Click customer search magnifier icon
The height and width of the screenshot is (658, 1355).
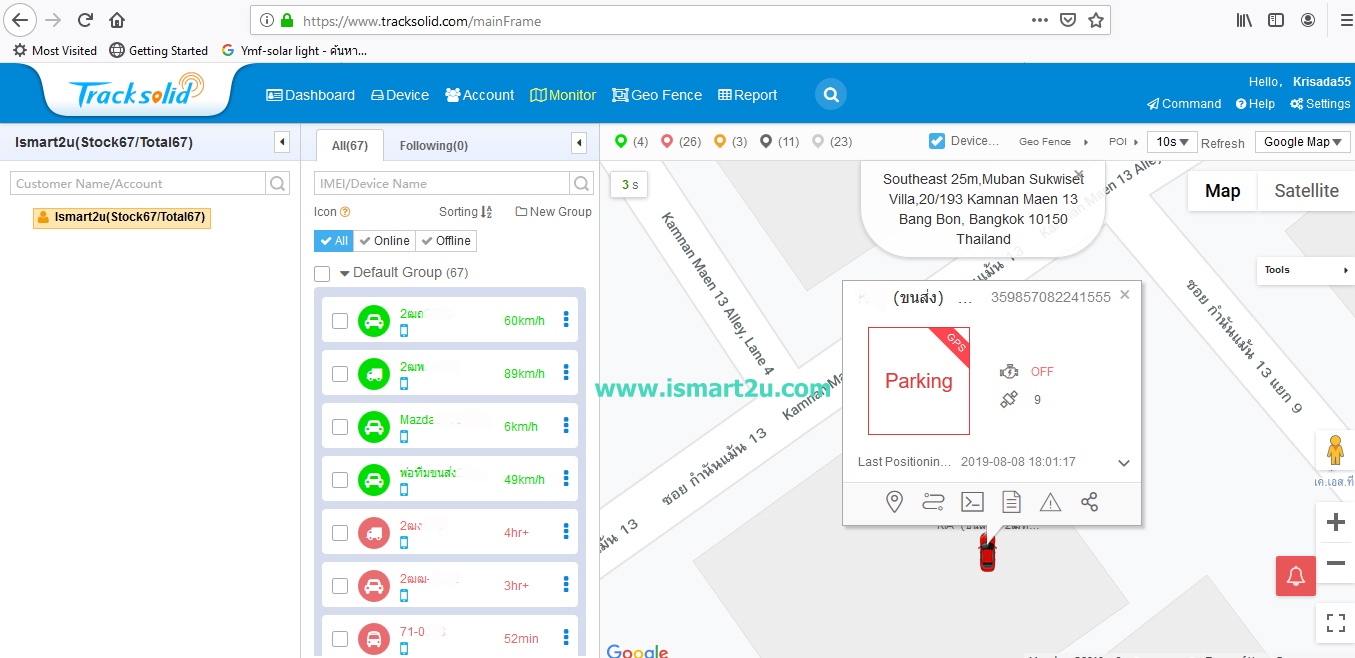click(277, 183)
